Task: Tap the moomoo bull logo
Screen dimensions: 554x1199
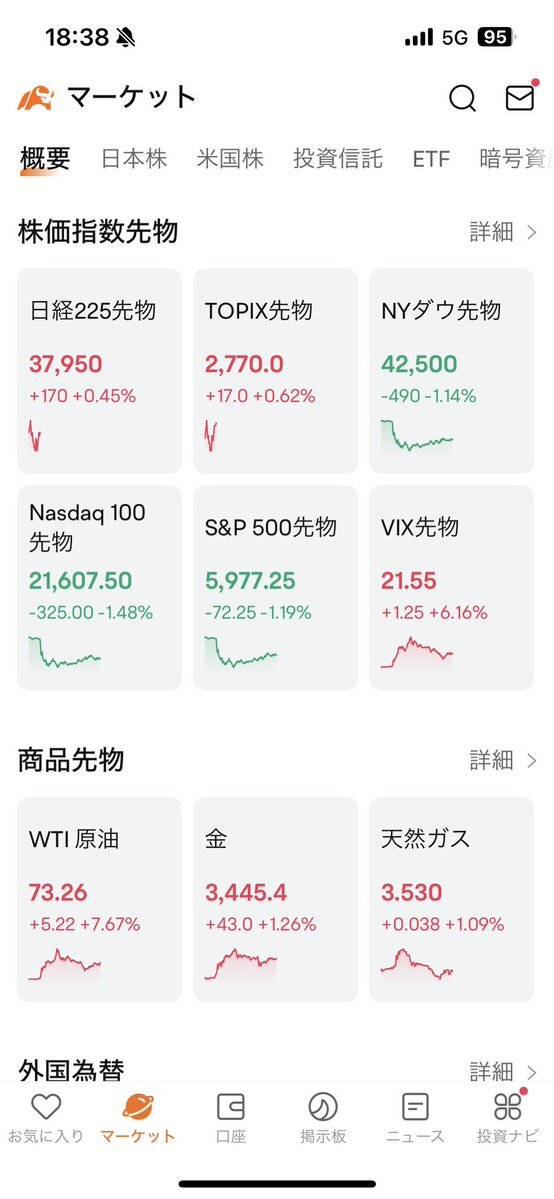Action: click(35, 98)
